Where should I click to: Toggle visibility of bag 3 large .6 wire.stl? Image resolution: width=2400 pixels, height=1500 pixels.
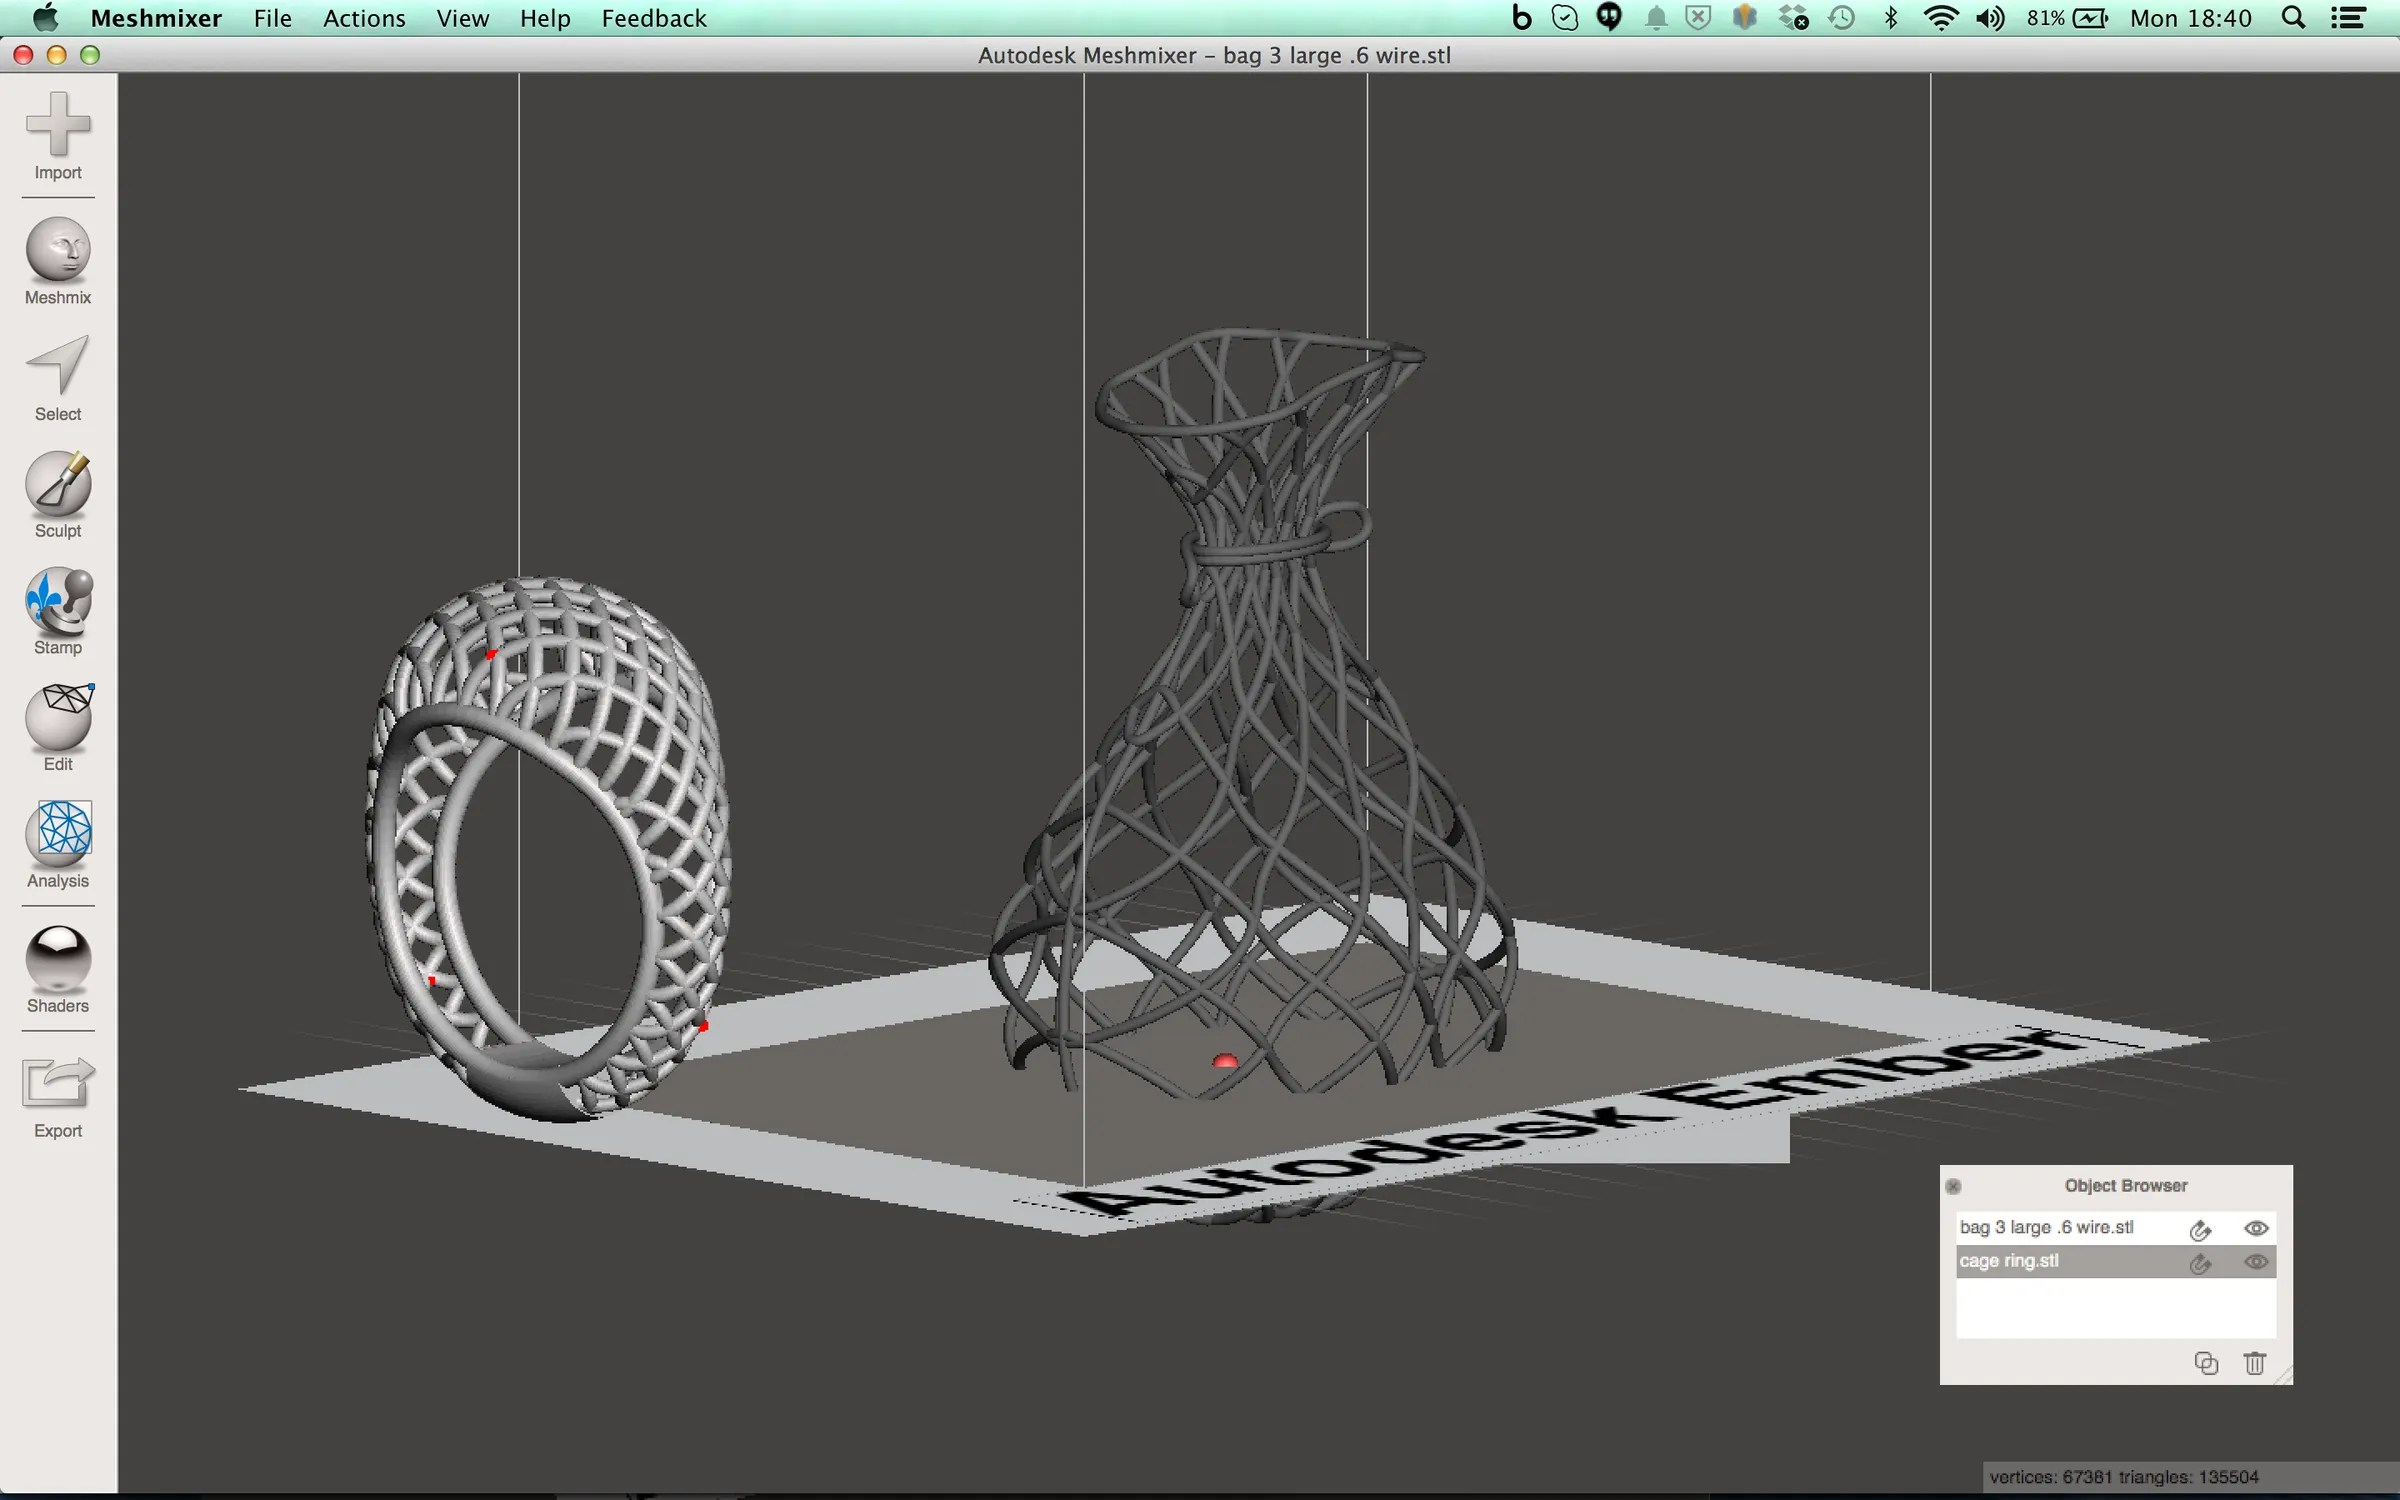click(x=2255, y=1229)
